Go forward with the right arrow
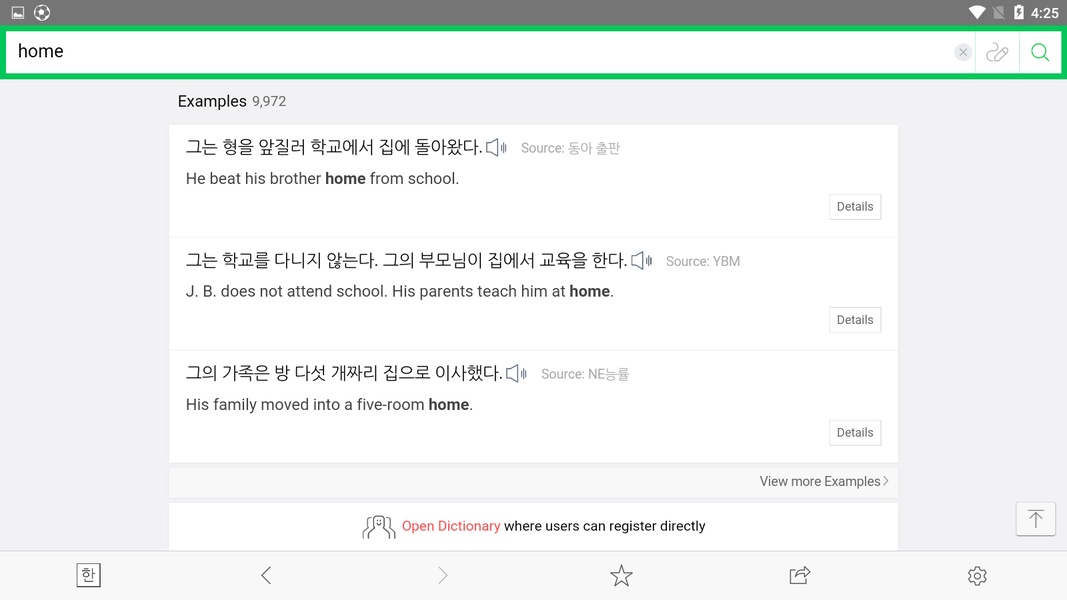Viewport: 1067px width, 600px height. pyautogui.click(x=443, y=576)
